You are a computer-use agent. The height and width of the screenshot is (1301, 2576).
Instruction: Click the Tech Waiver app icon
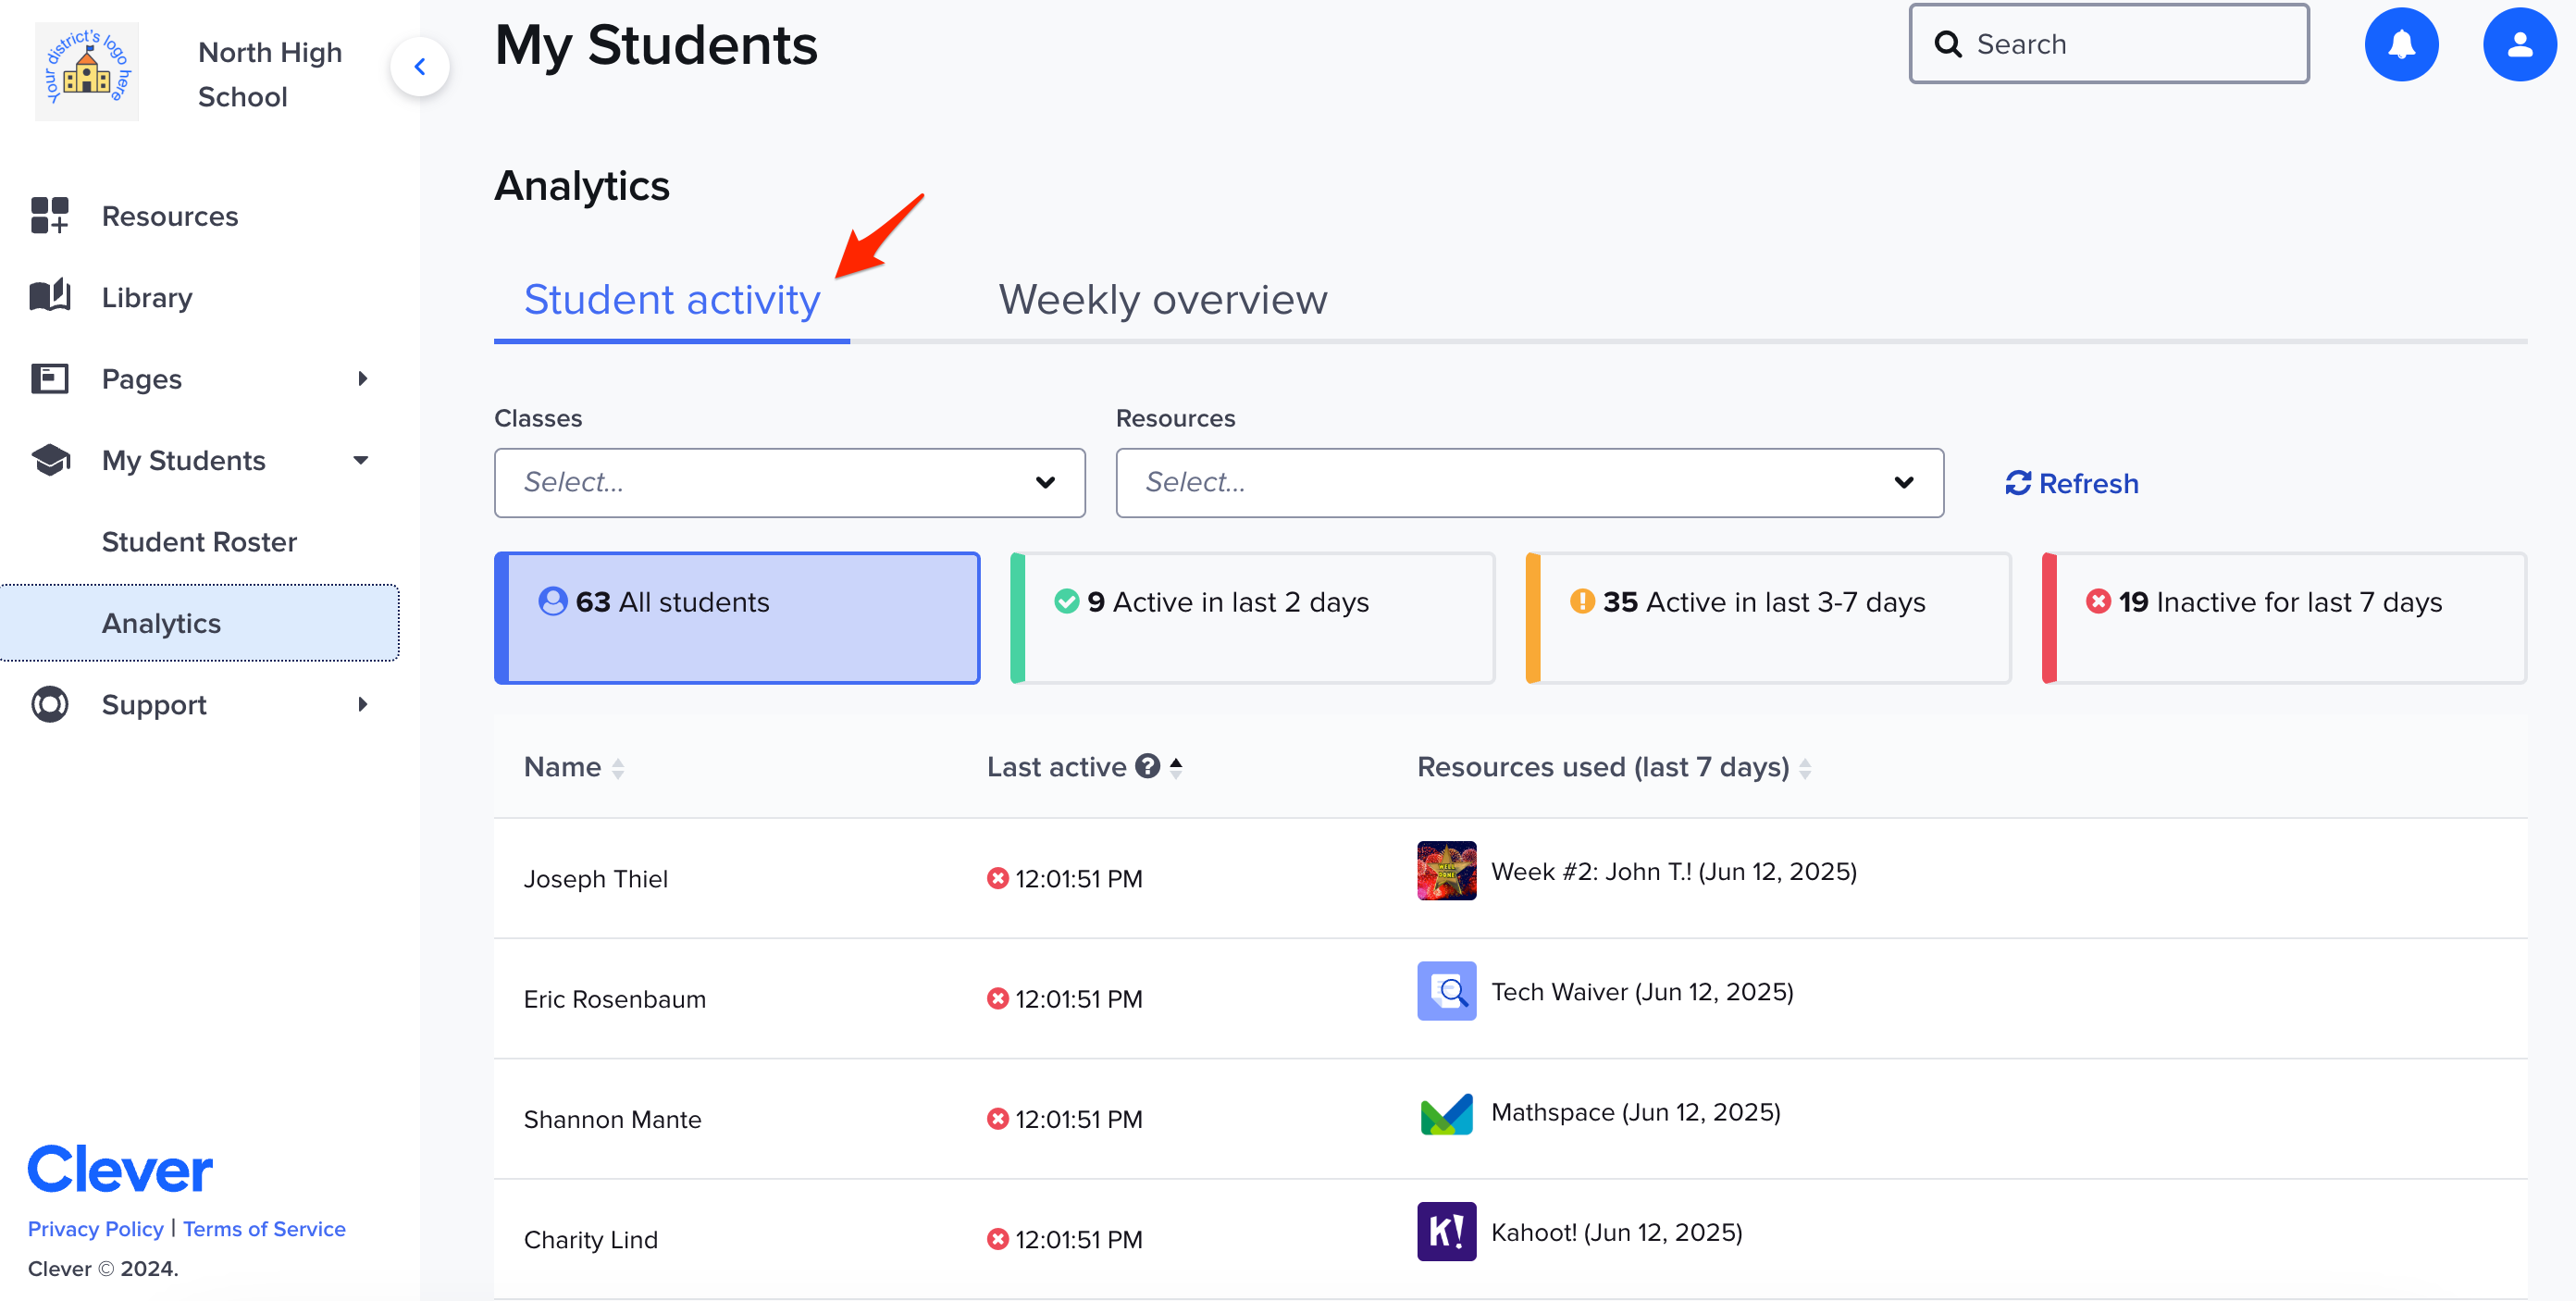1446,991
